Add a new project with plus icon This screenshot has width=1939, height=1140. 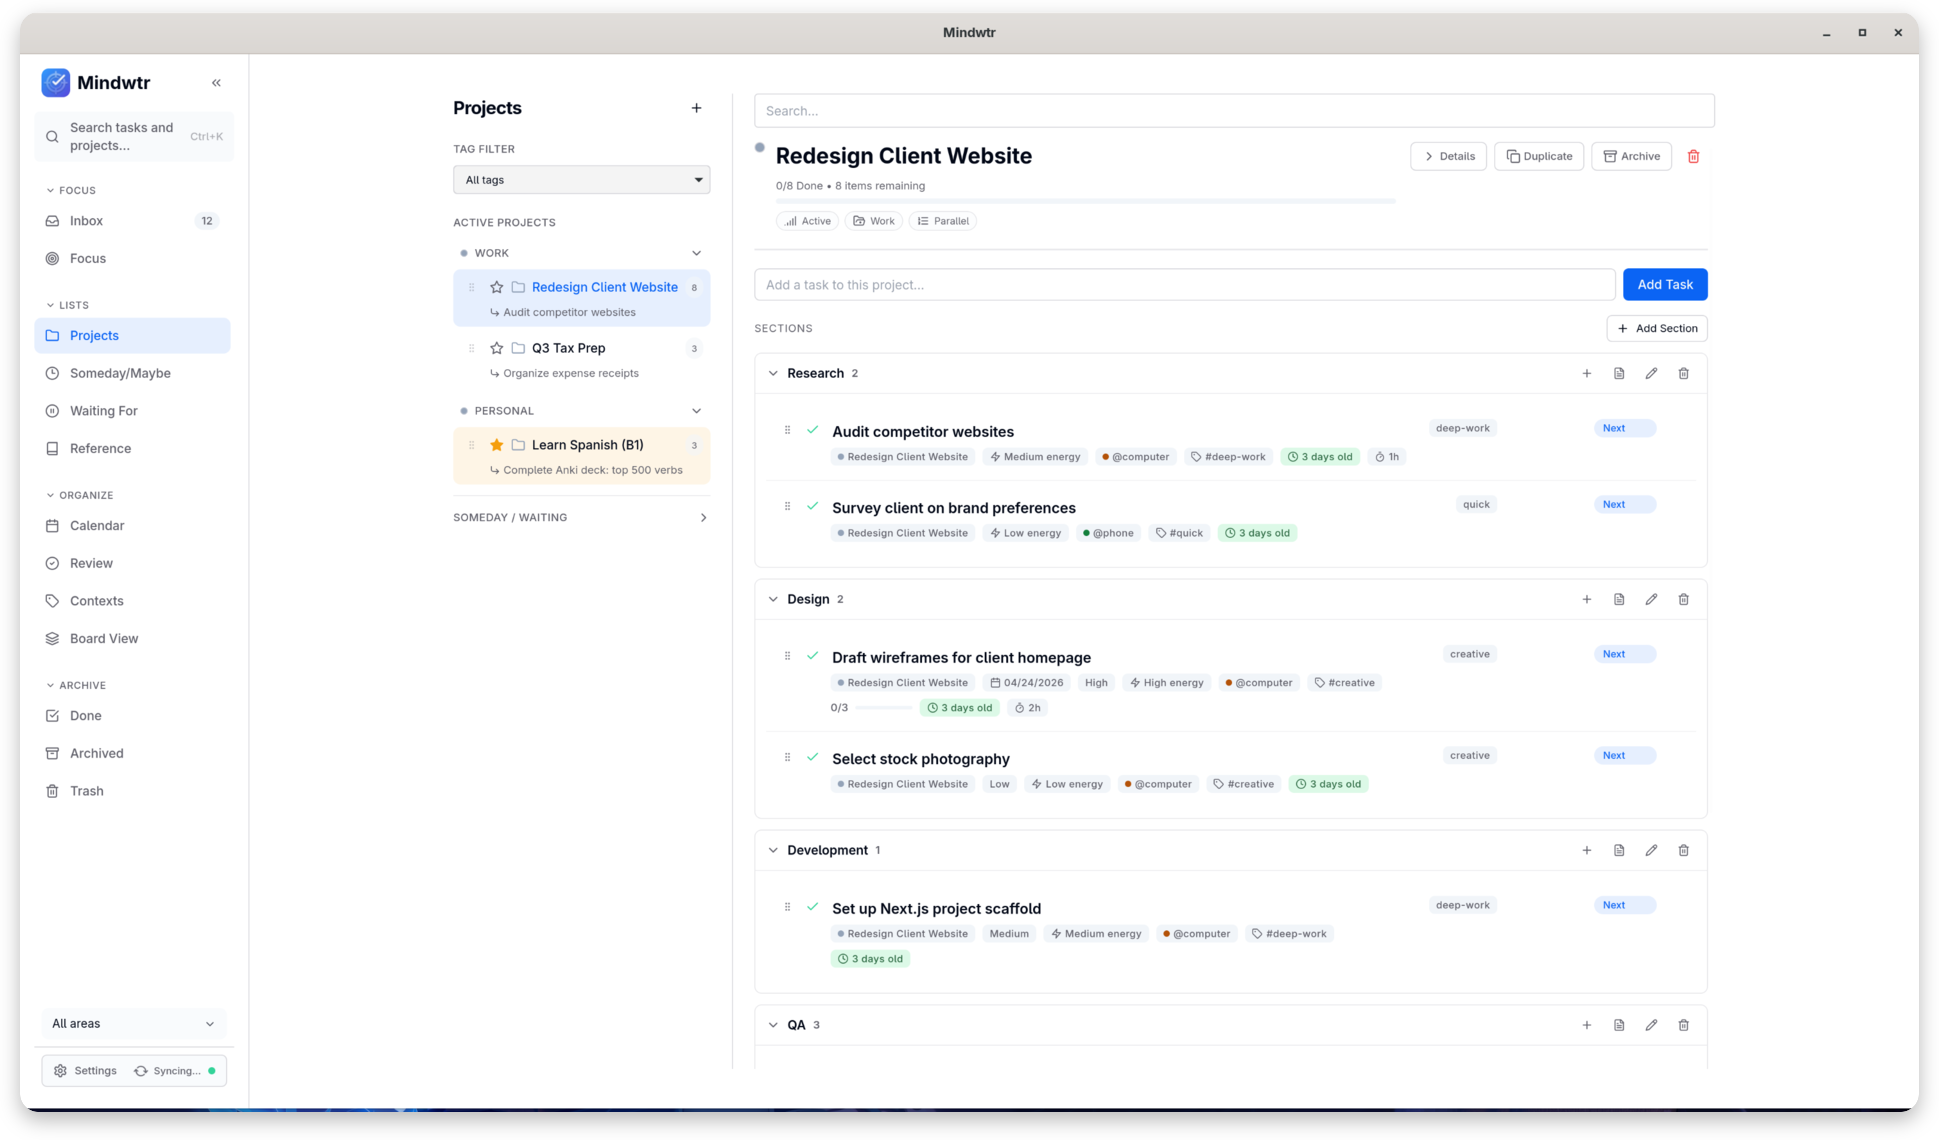pyautogui.click(x=696, y=108)
